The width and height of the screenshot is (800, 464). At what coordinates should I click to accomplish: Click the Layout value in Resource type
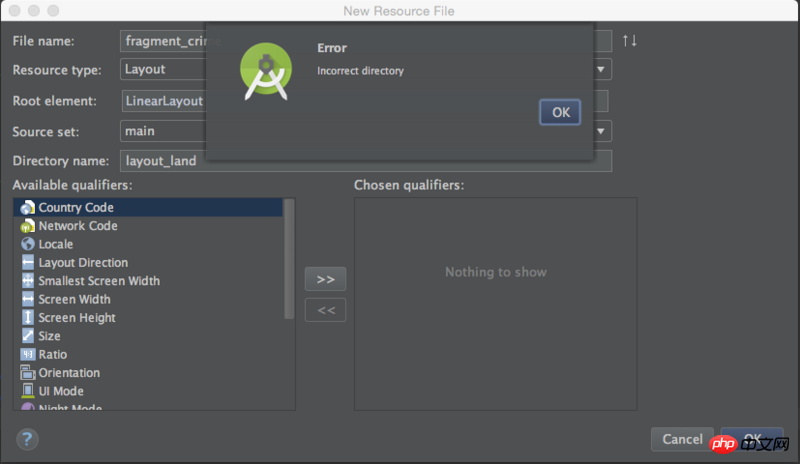145,69
